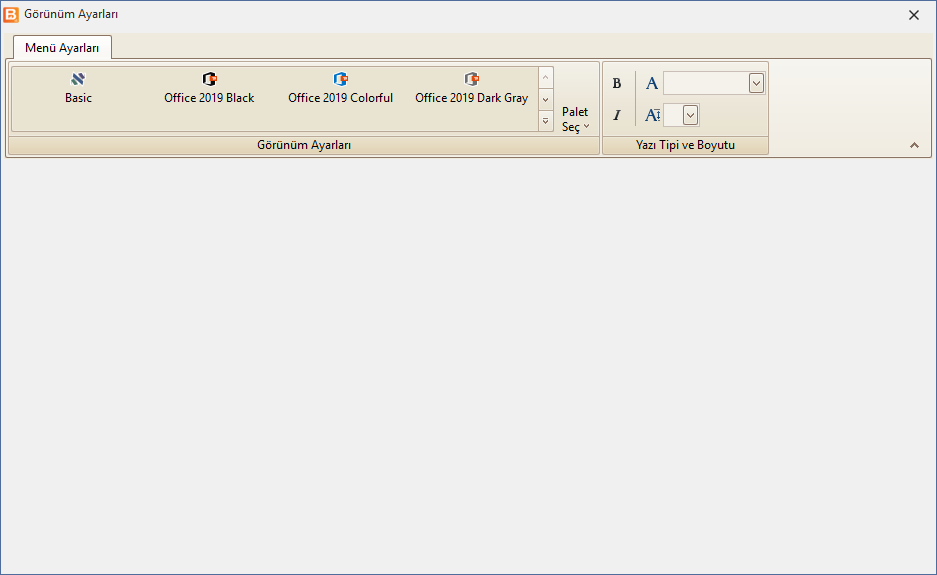Close the Görünüm Ayarları window
This screenshot has width=937, height=575.
coord(914,15)
